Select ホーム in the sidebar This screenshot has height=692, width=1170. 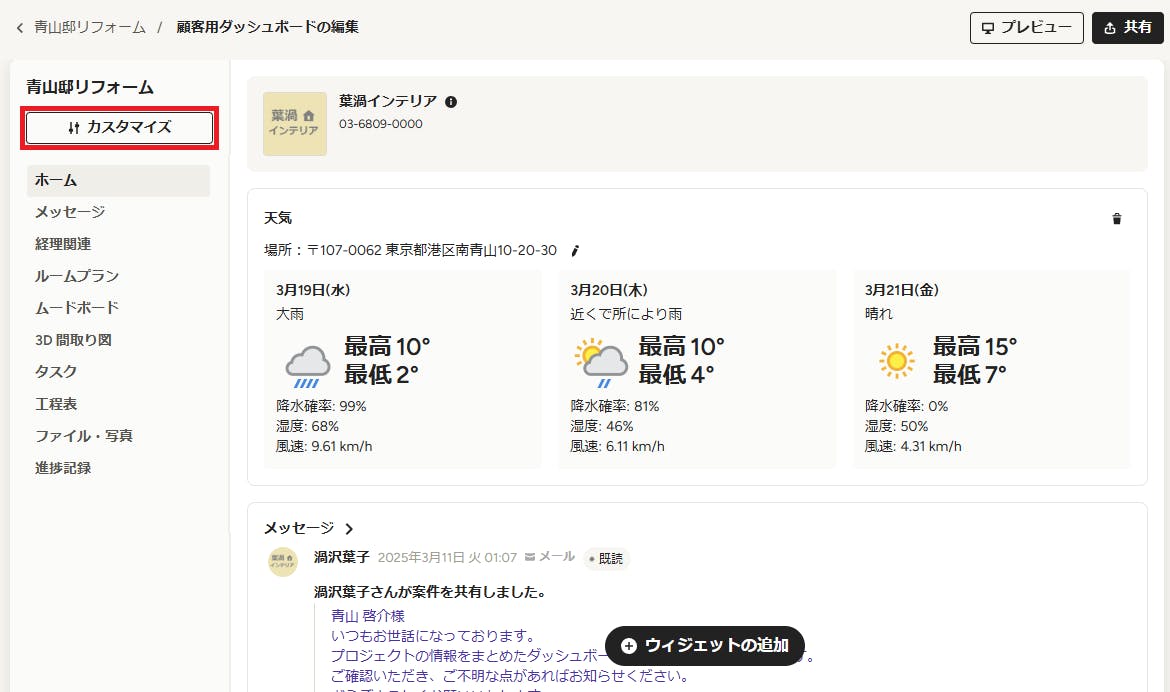pyautogui.click(x=119, y=181)
